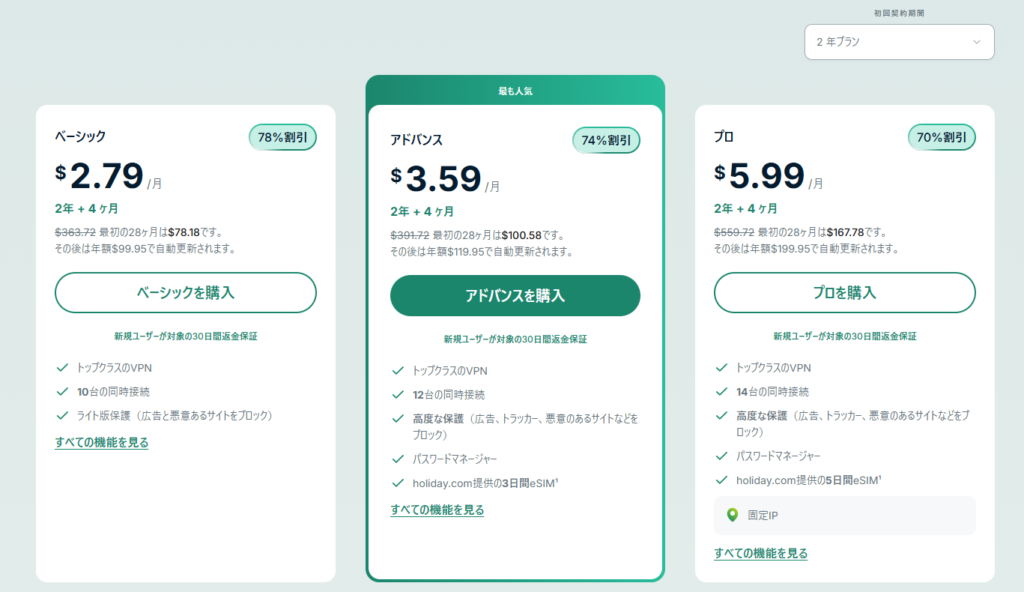Click the 最も人気 banner tab
The width and height of the screenshot is (1024, 592).
[514, 91]
